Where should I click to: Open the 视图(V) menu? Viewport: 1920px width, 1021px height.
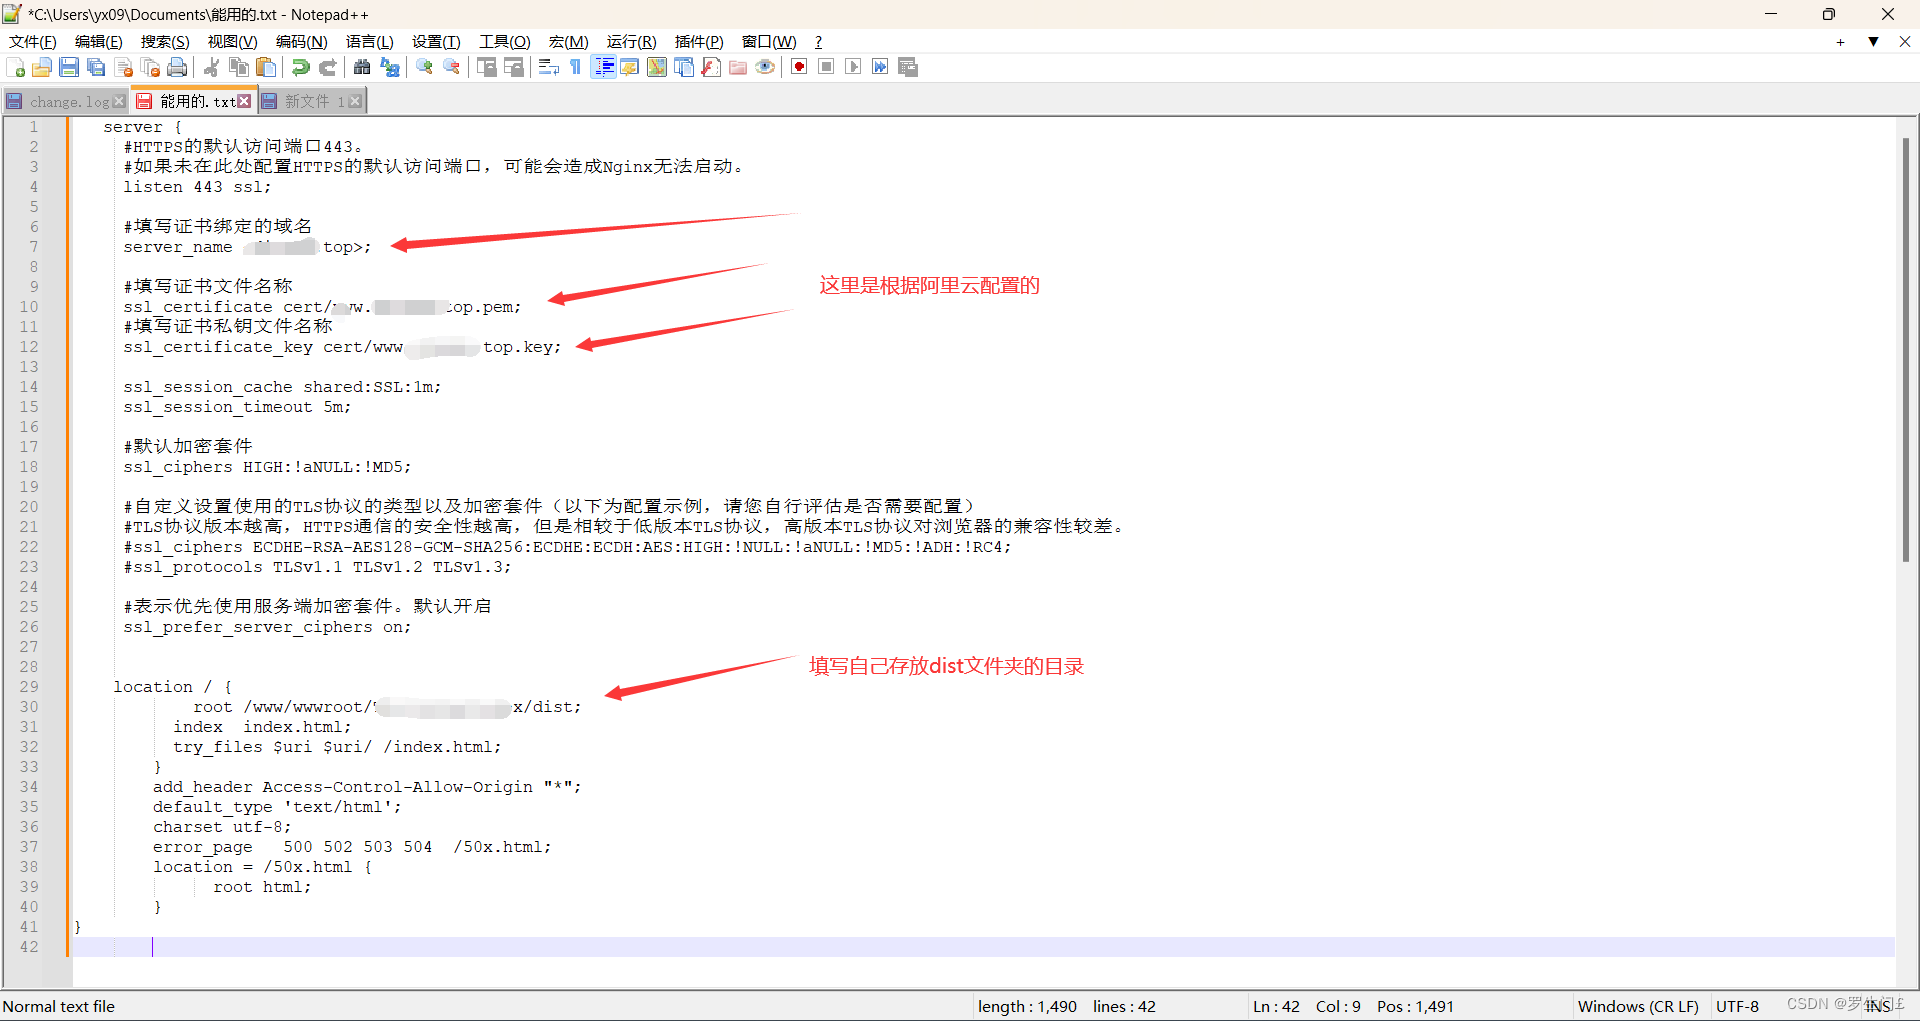233,41
